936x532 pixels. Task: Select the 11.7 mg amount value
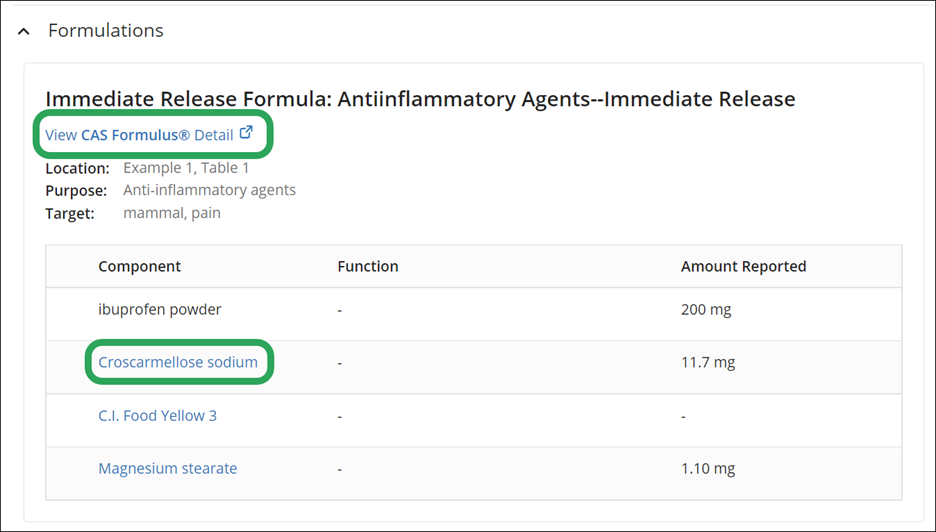click(708, 362)
